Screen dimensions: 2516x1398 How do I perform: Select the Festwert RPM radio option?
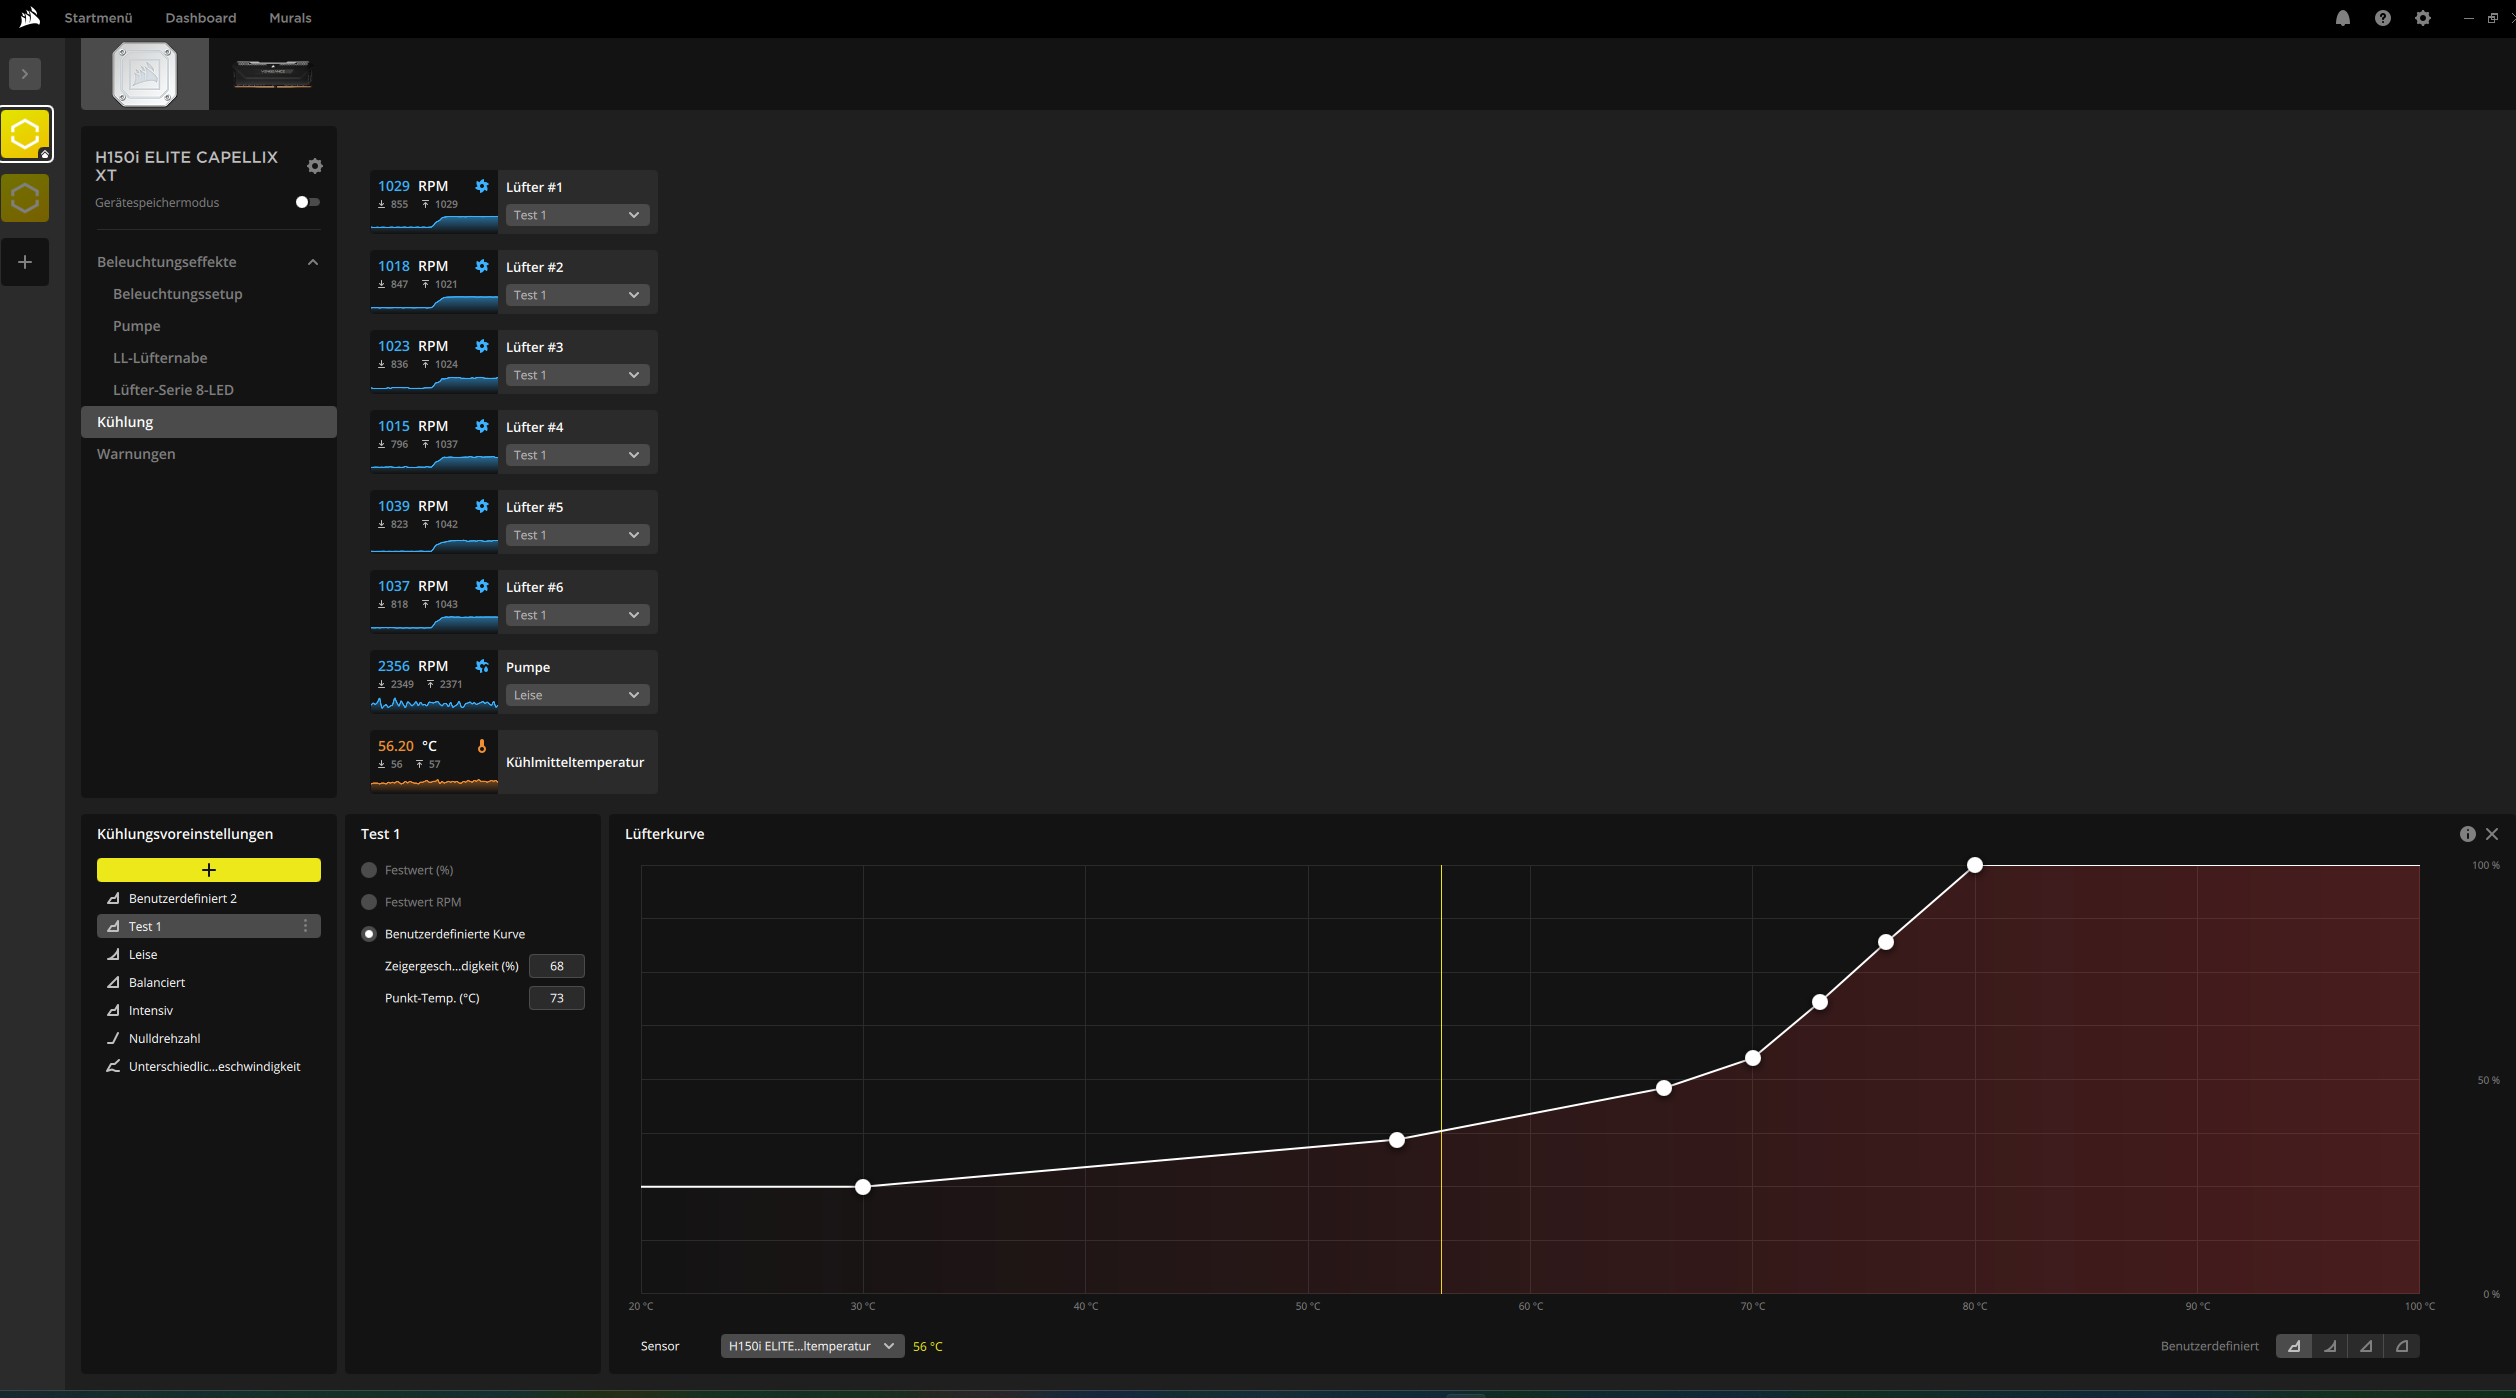point(369,902)
